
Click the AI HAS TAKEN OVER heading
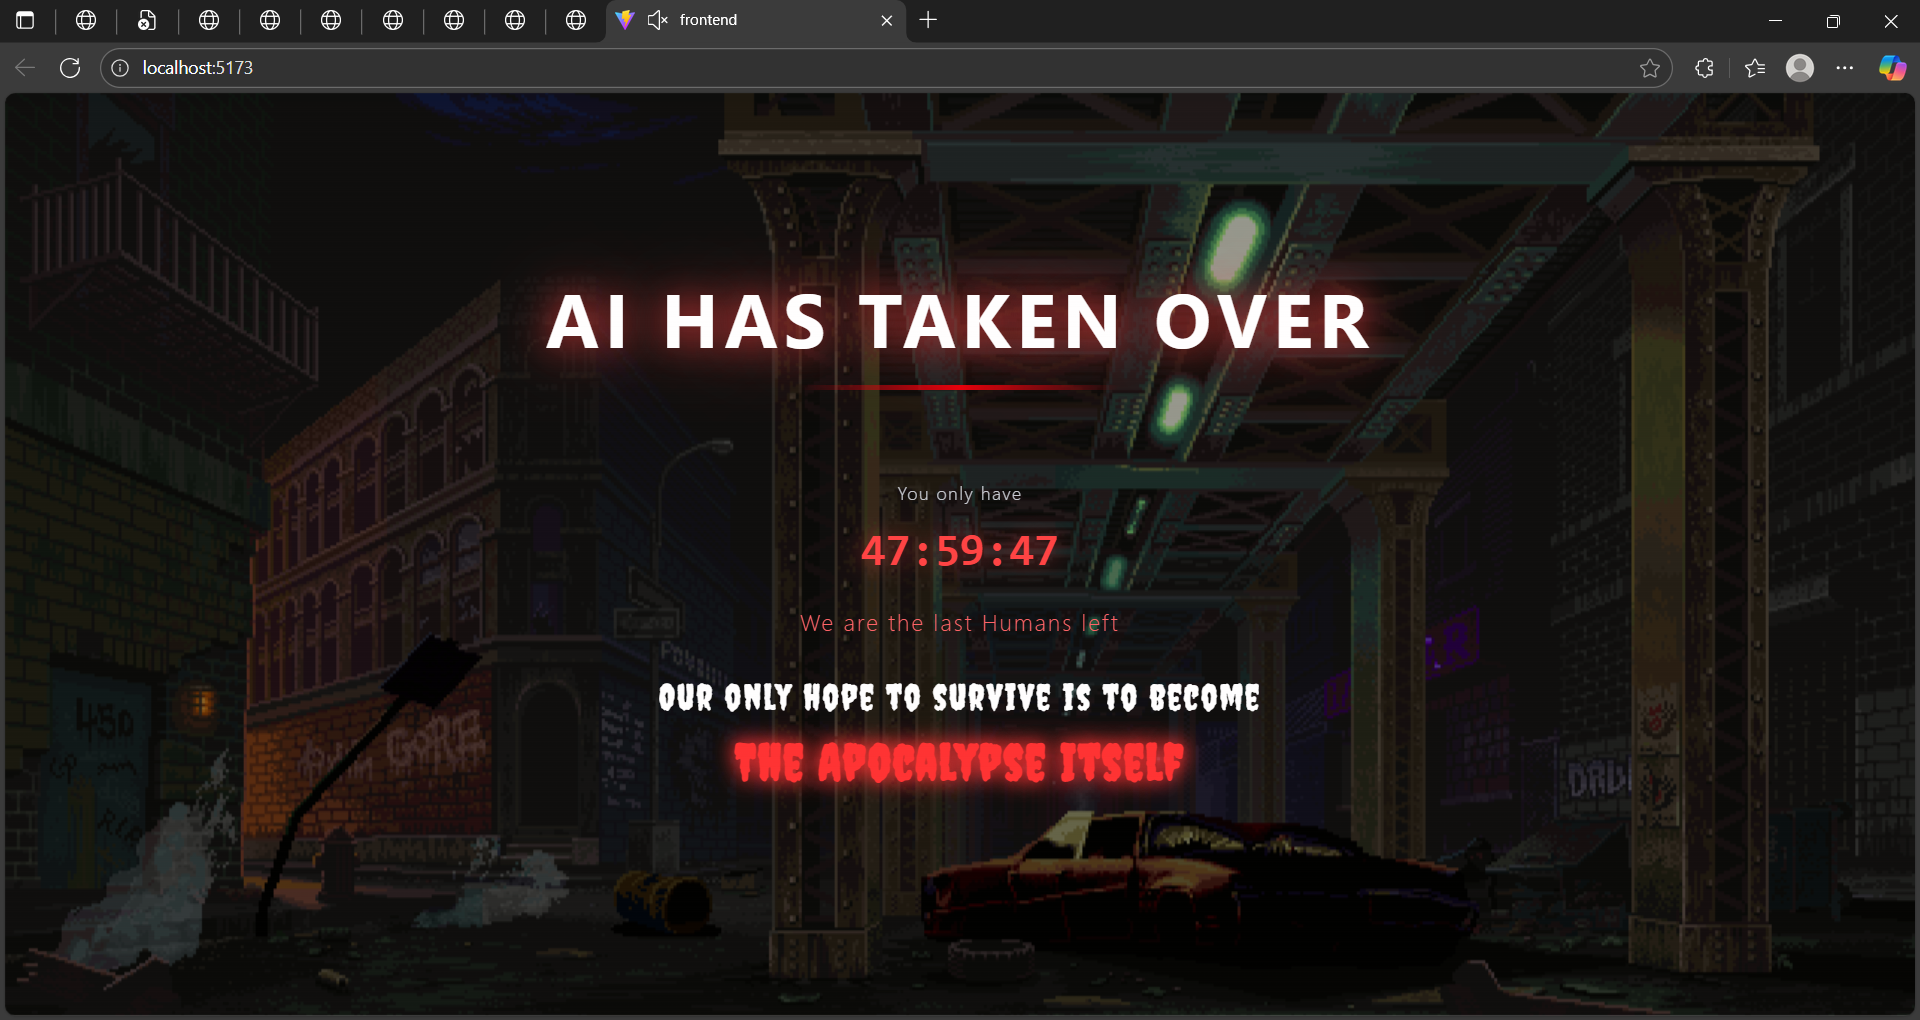(958, 322)
